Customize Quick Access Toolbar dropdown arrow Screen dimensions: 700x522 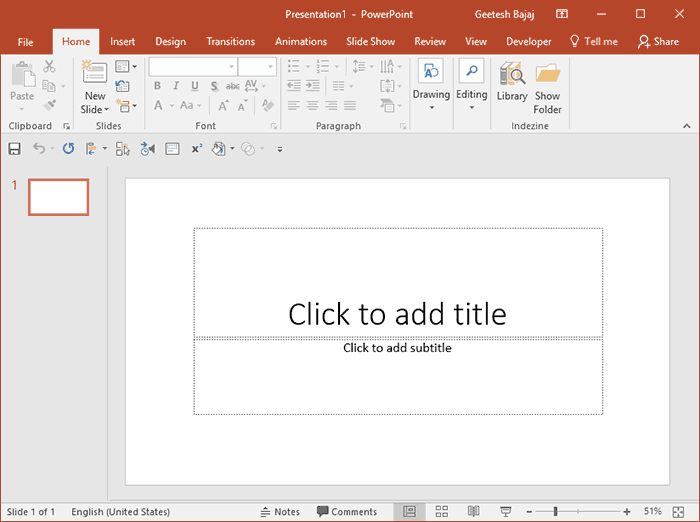[x=280, y=149]
